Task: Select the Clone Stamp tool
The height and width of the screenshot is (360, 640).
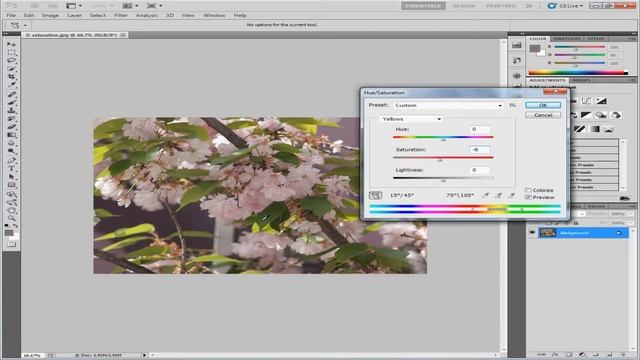Action: pos(11,110)
